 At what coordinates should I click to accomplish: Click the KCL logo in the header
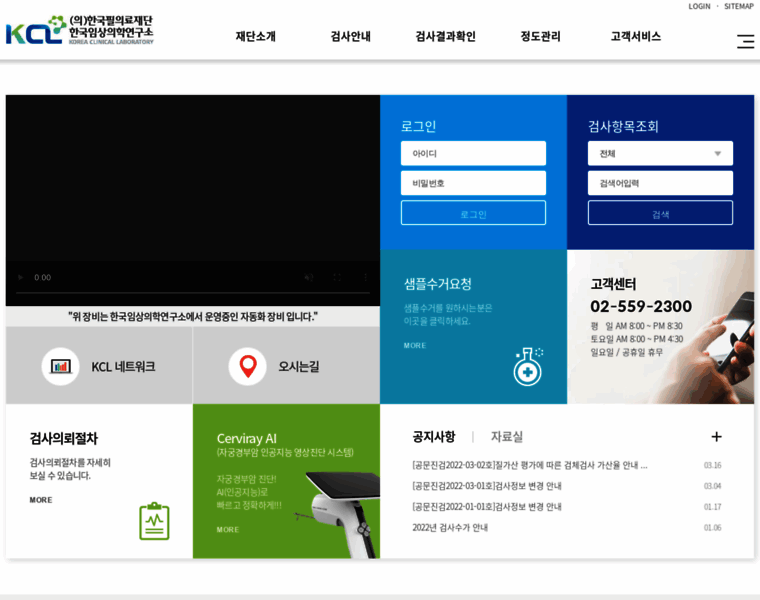tap(79, 30)
